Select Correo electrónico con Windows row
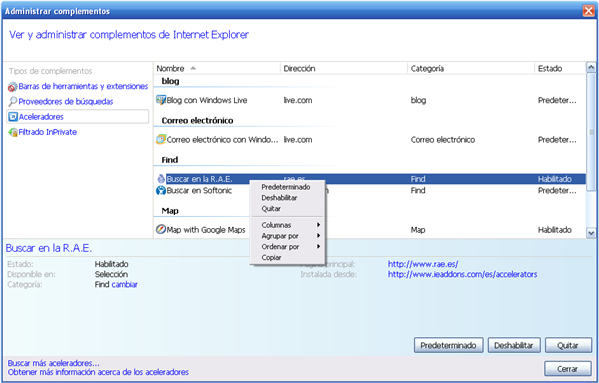The image size is (599, 383). click(x=369, y=139)
